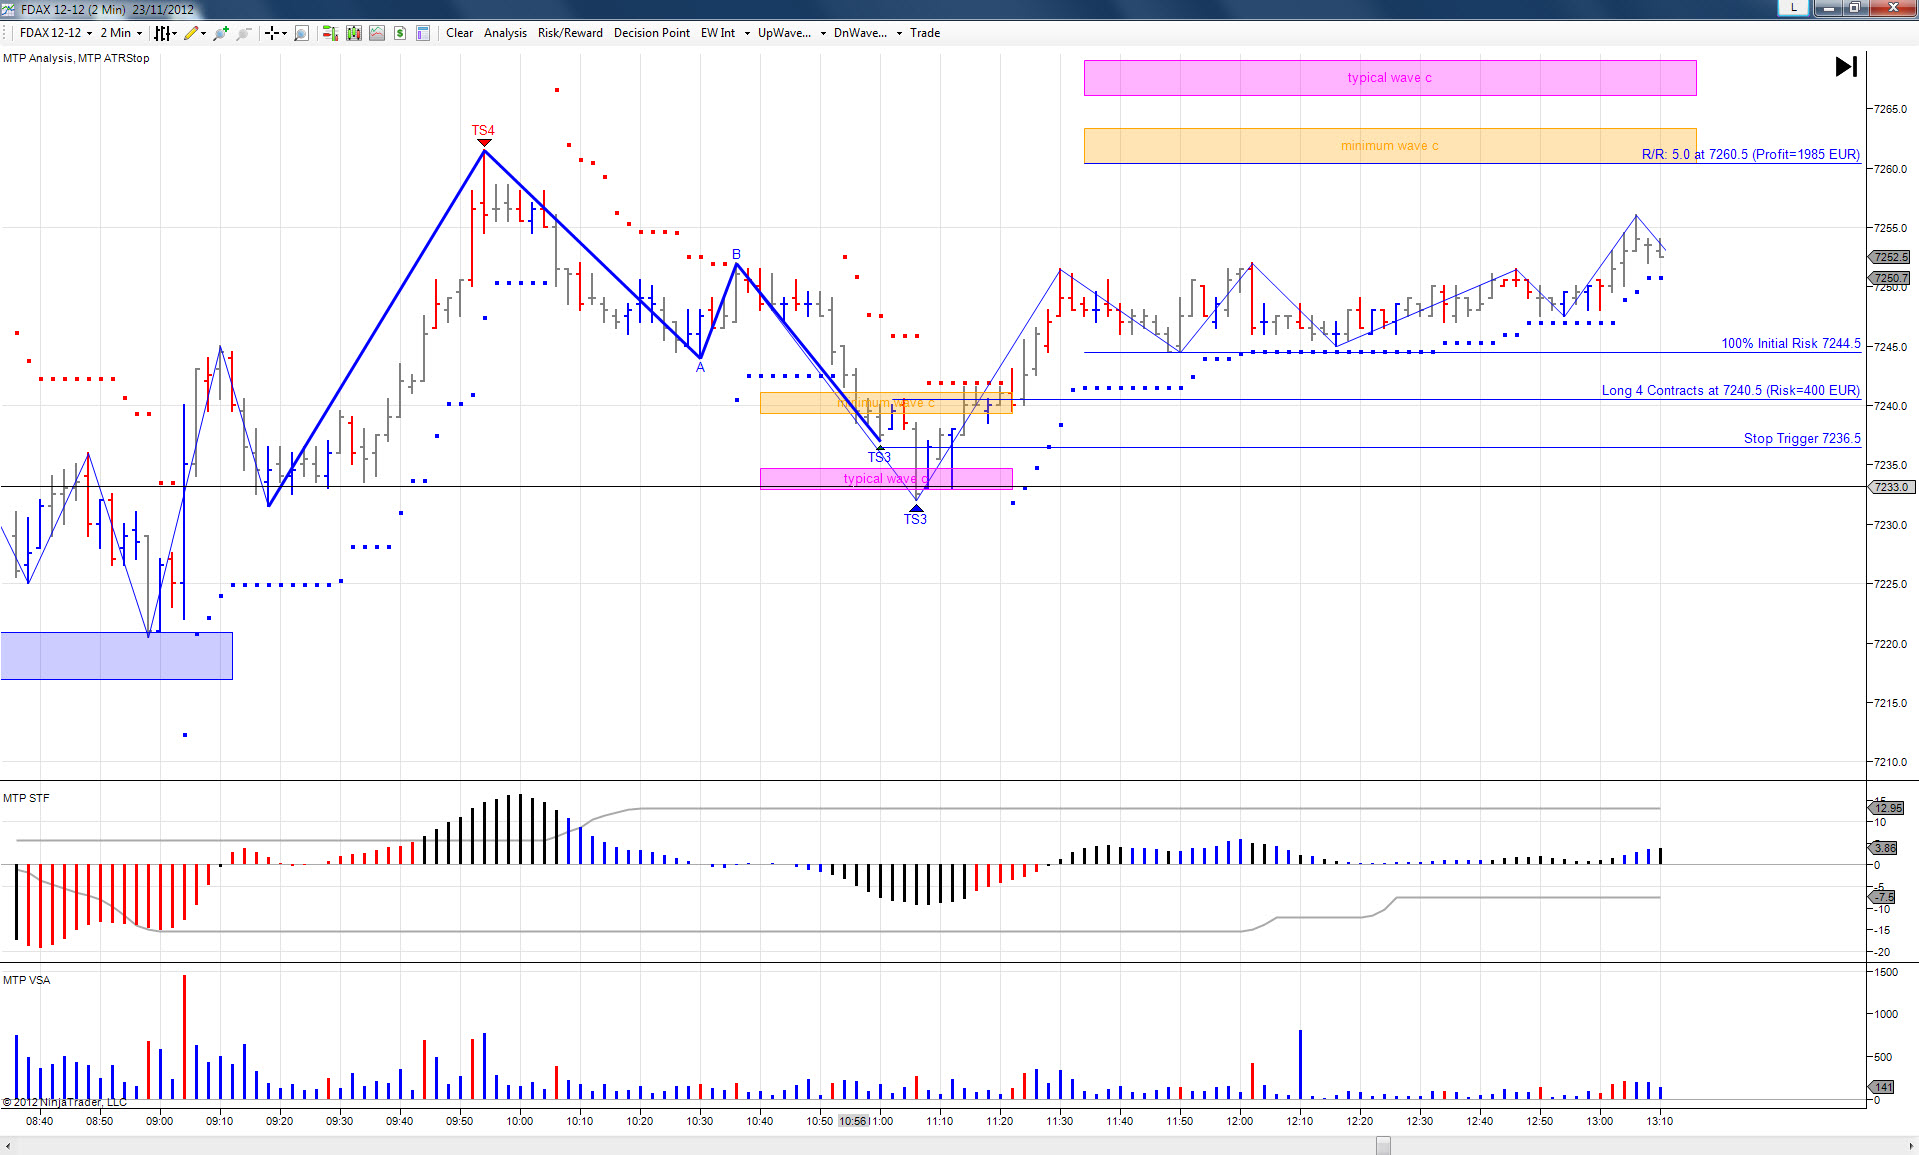Open the chart properties icon
The height and width of the screenshot is (1155, 1919).
pos(423,33)
